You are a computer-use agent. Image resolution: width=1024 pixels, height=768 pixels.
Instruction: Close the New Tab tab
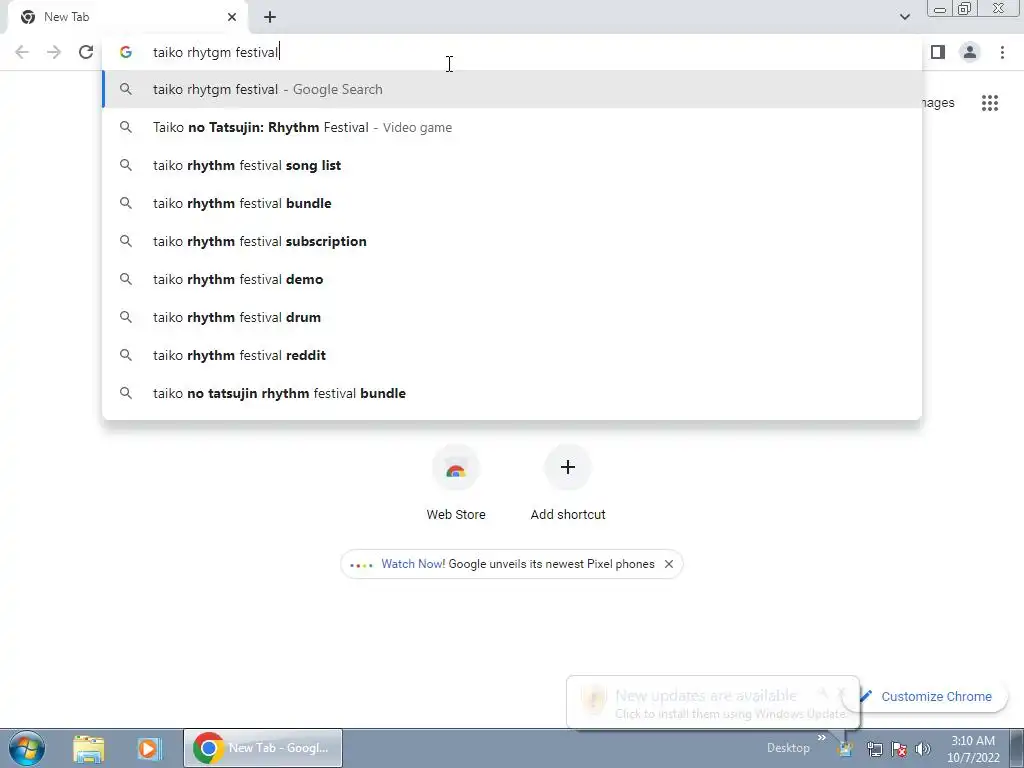click(x=232, y=17)
